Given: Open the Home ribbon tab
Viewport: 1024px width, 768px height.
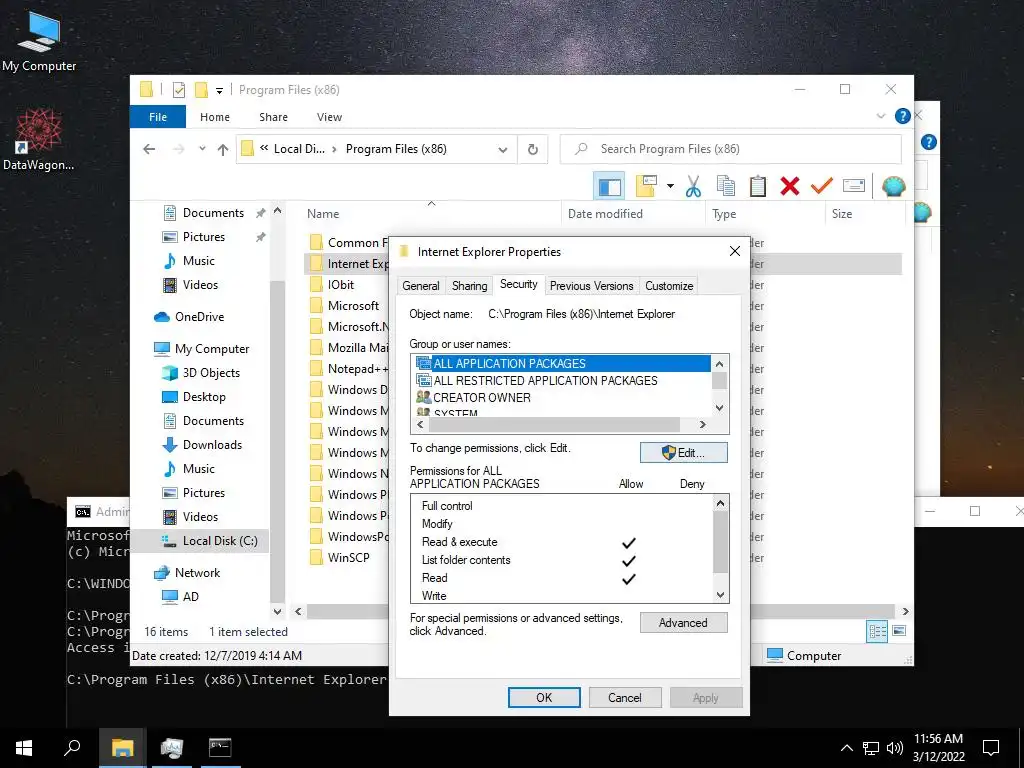Looking at the screenshot, I should click(x=215, y=117).
